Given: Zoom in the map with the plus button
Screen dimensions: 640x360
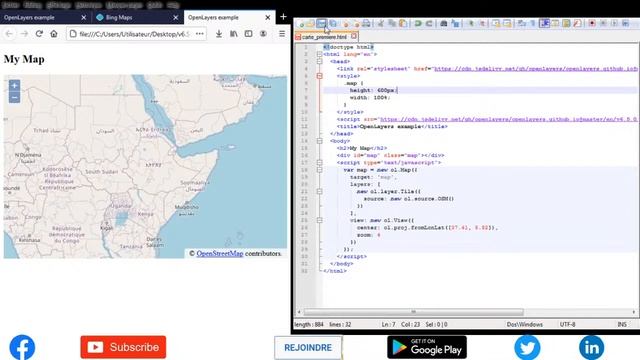Looking at the screenshot, I should (14, 86).
